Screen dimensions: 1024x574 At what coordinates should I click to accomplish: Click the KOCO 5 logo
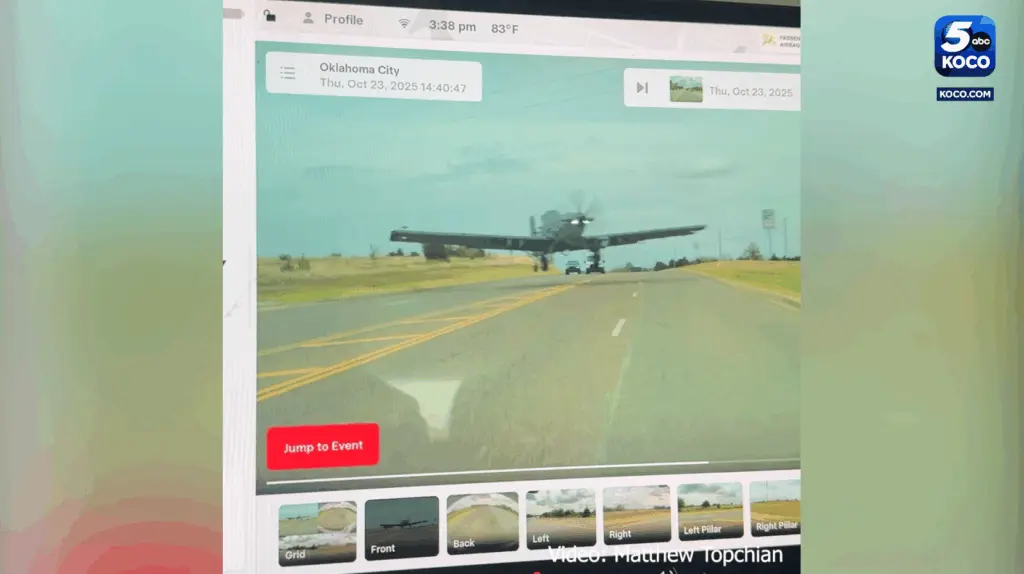964,47
